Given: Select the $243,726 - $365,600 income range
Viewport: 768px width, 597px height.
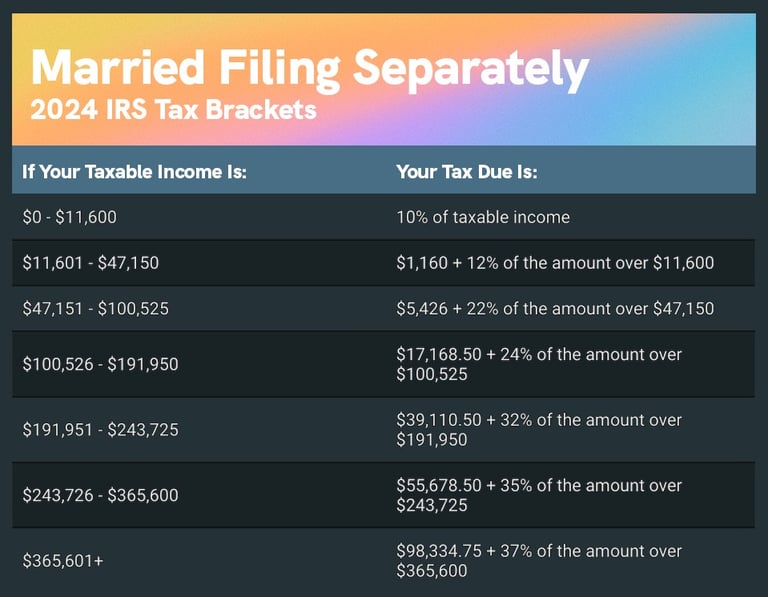Looking at the screenshot, I should click(x=100, y=495).
